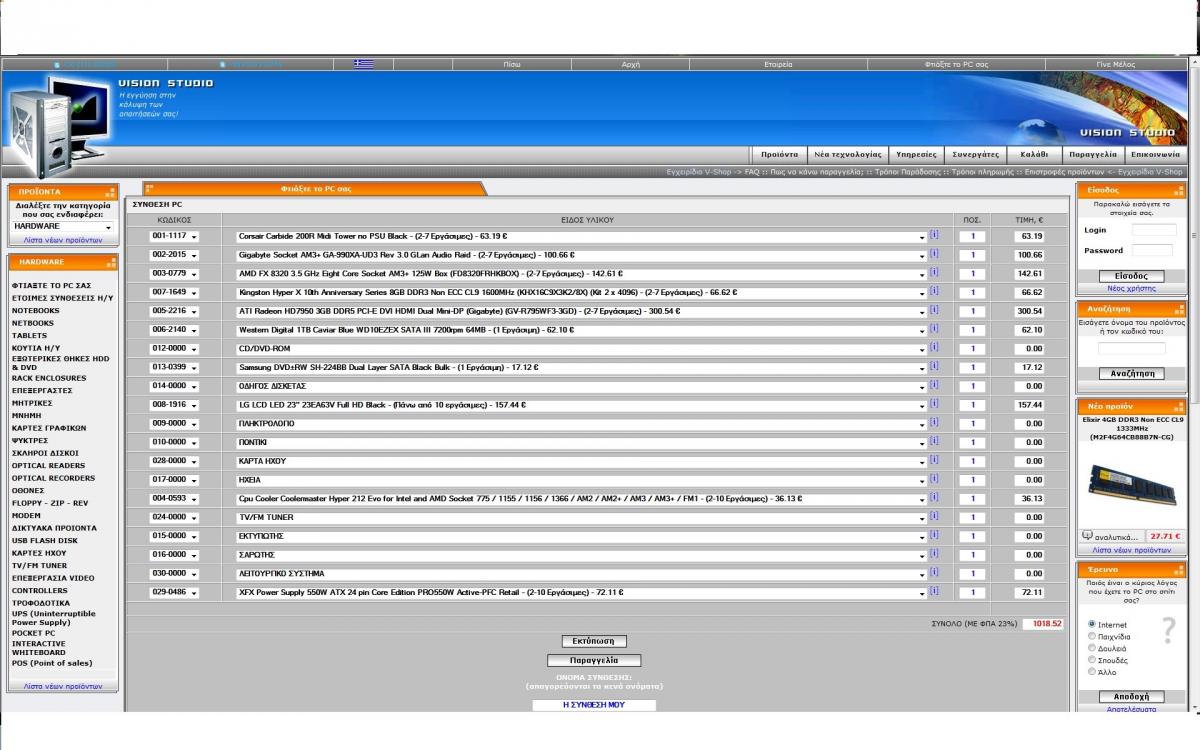Open info icon for TV/FM TUNER row
Image resolution: width=1200 pixels, height=750 pixels.
point(934,516)
